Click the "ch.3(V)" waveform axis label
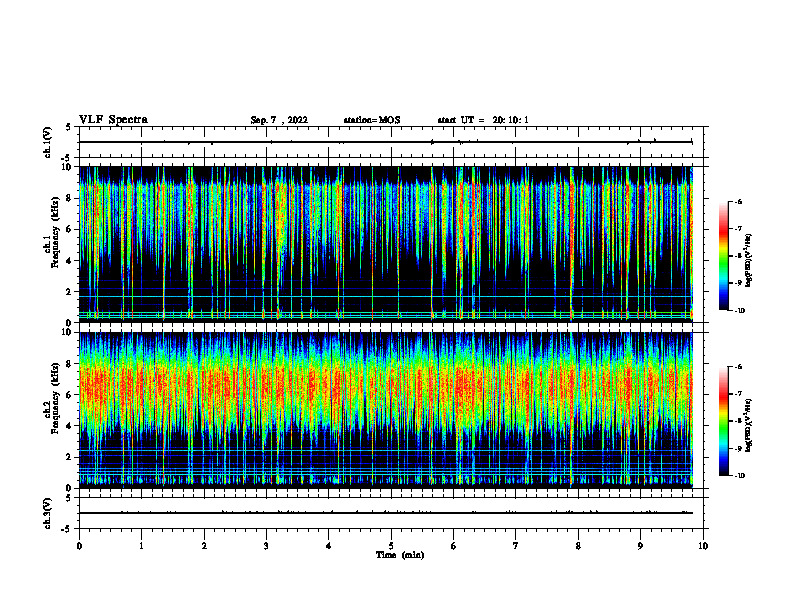 tap(47, 513)
